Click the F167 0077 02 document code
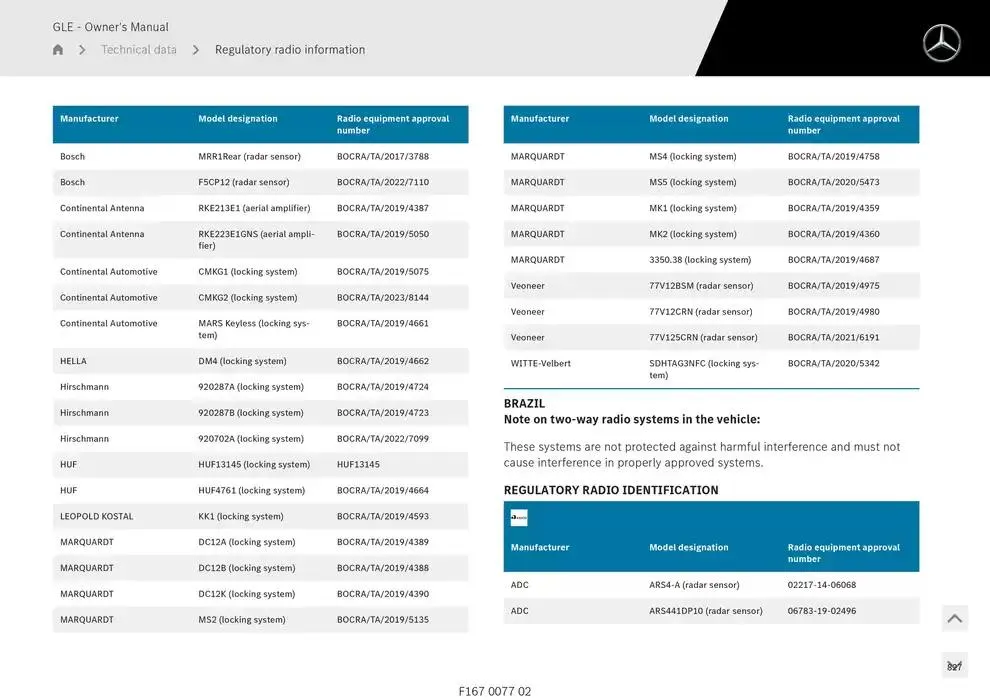 (495, 691)
